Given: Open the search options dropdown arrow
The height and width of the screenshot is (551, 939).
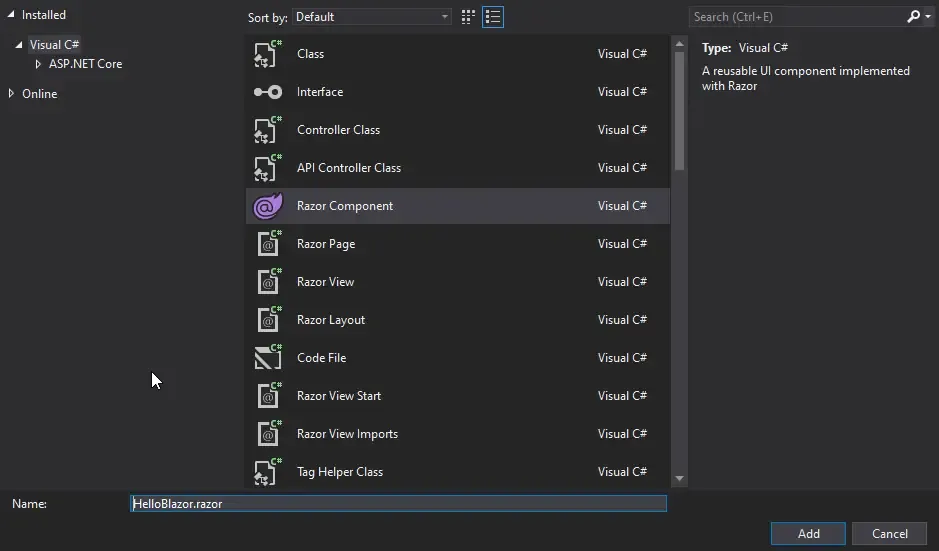Looking at the screenshot, I should [928, 17].
